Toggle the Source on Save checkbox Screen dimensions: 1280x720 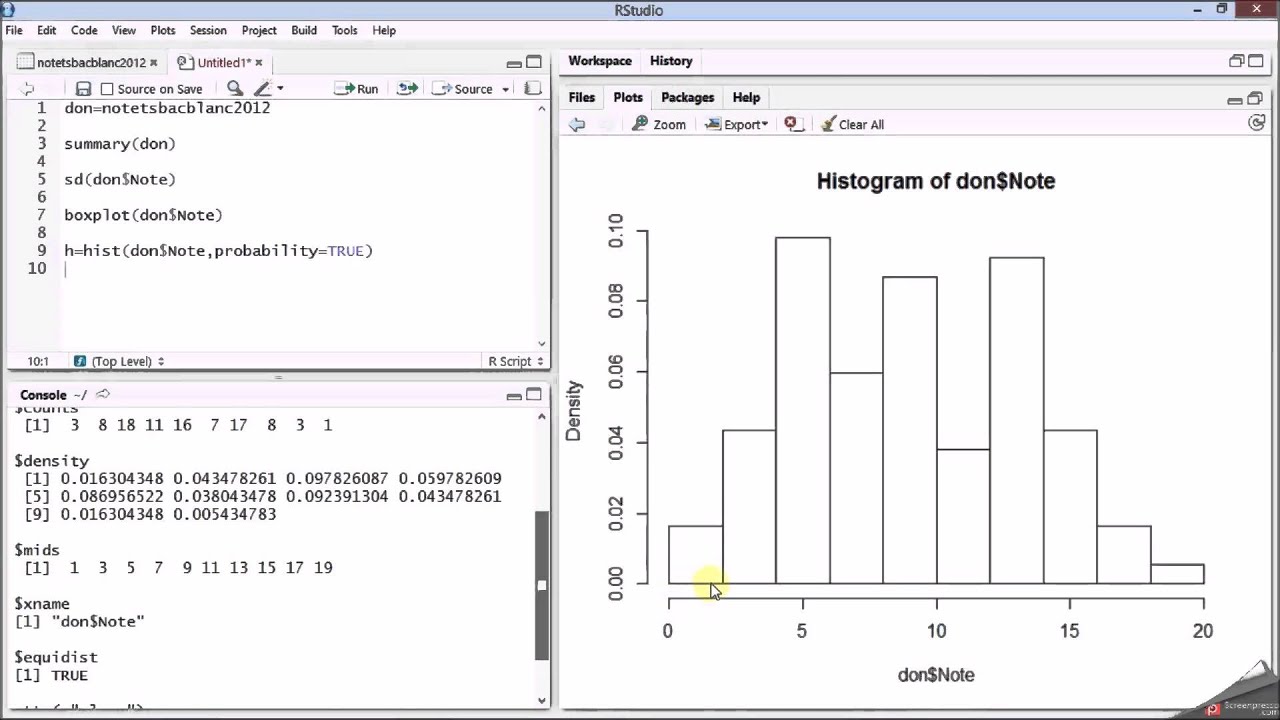(x=107, y=89)
